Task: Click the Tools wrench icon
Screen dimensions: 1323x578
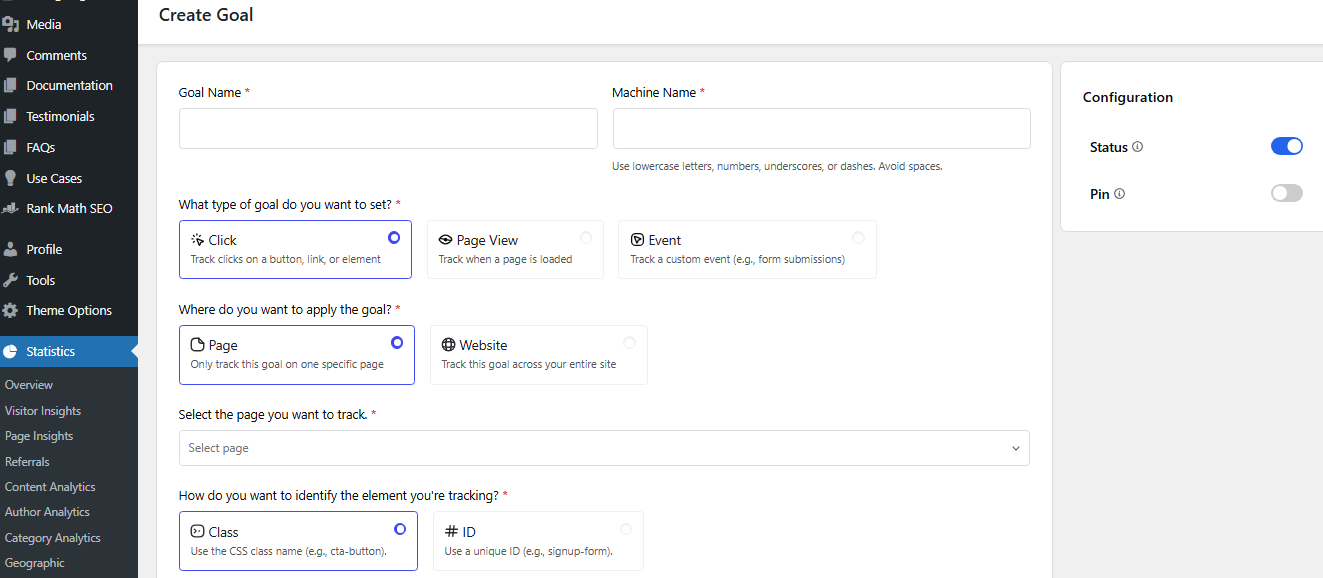Action: (11, 280)
